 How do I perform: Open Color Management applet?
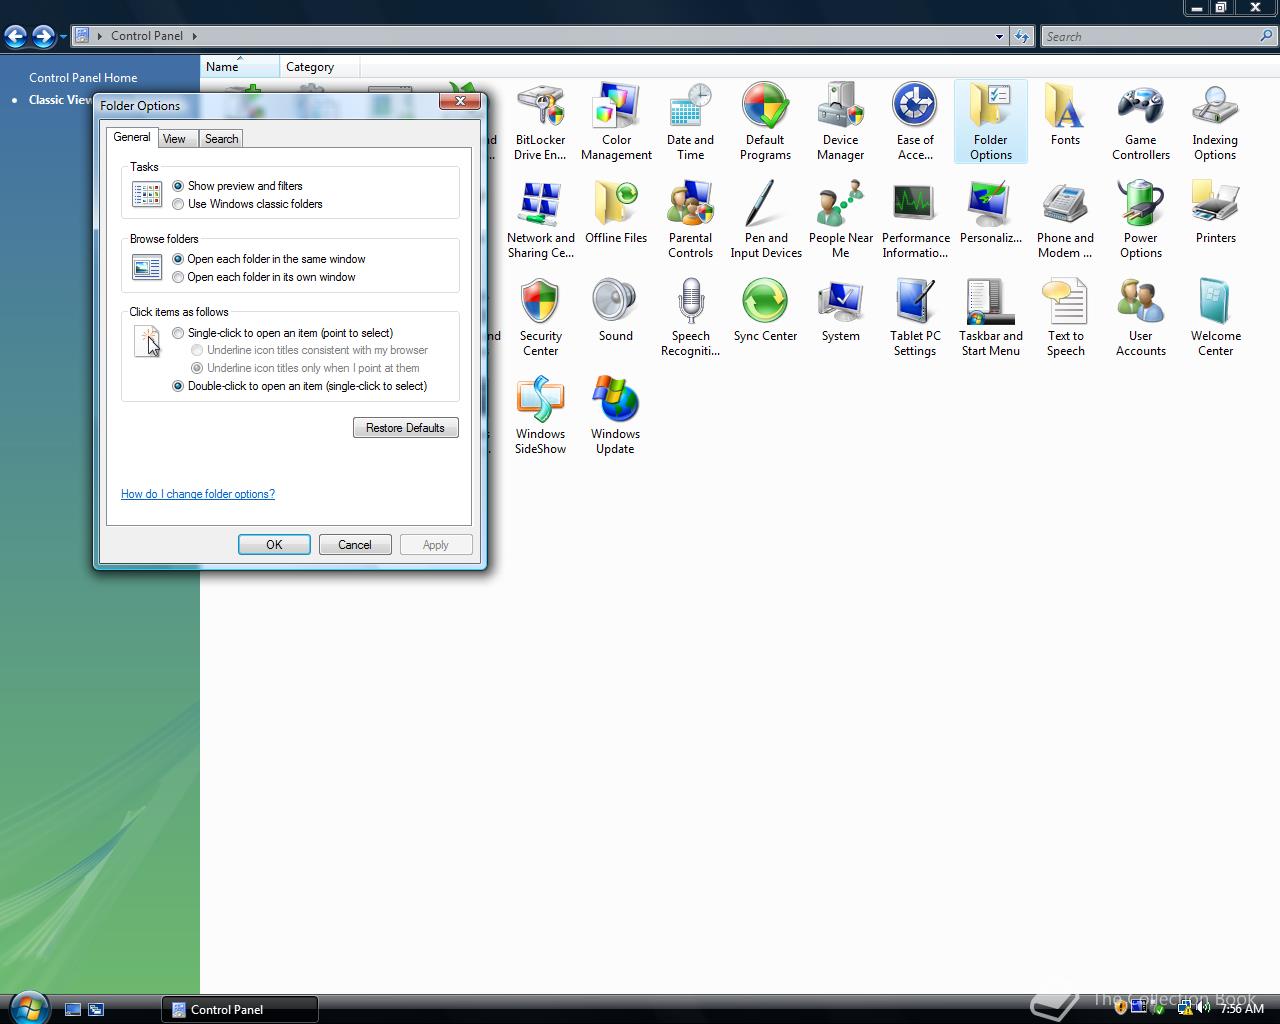pos(616,122)
